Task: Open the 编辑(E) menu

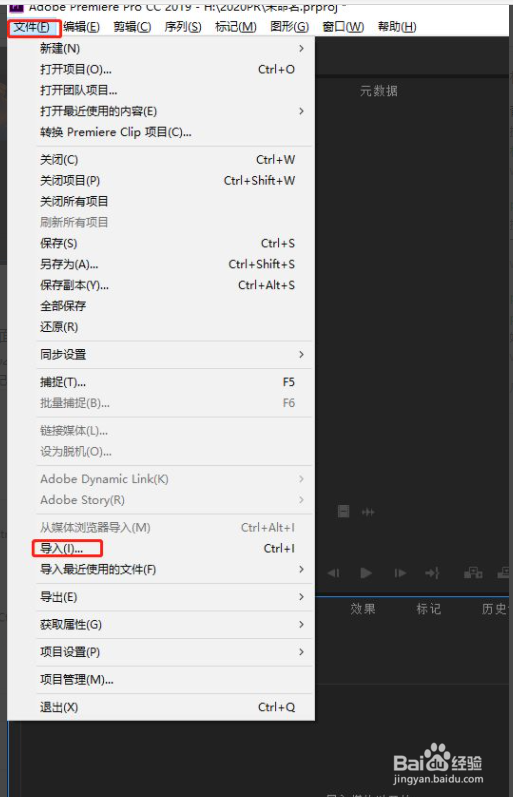Action: (81, 26)
